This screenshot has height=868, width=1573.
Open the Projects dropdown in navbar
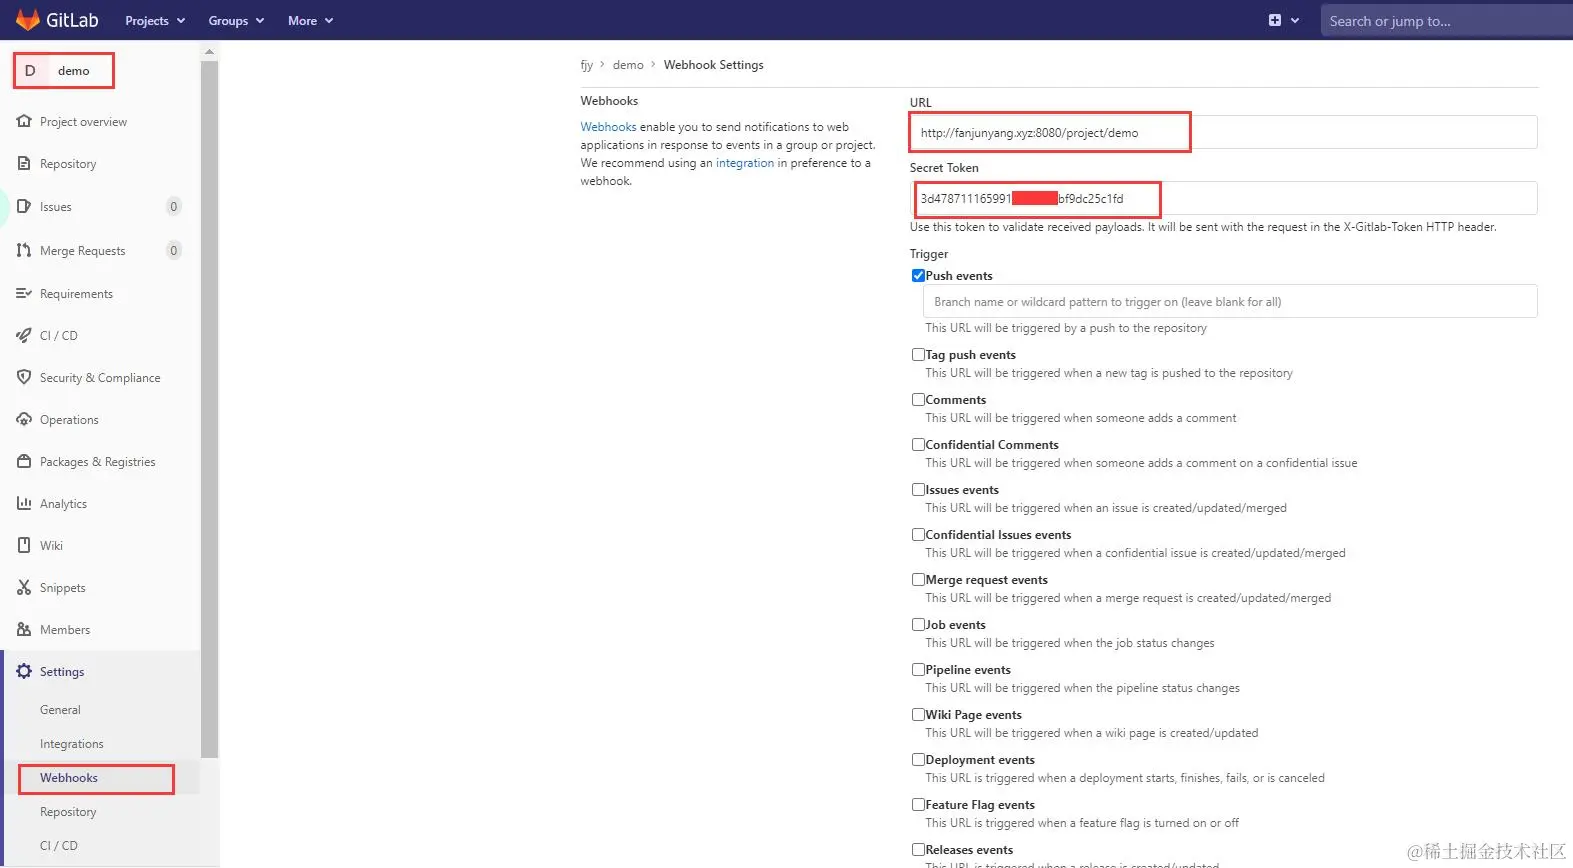155,20
